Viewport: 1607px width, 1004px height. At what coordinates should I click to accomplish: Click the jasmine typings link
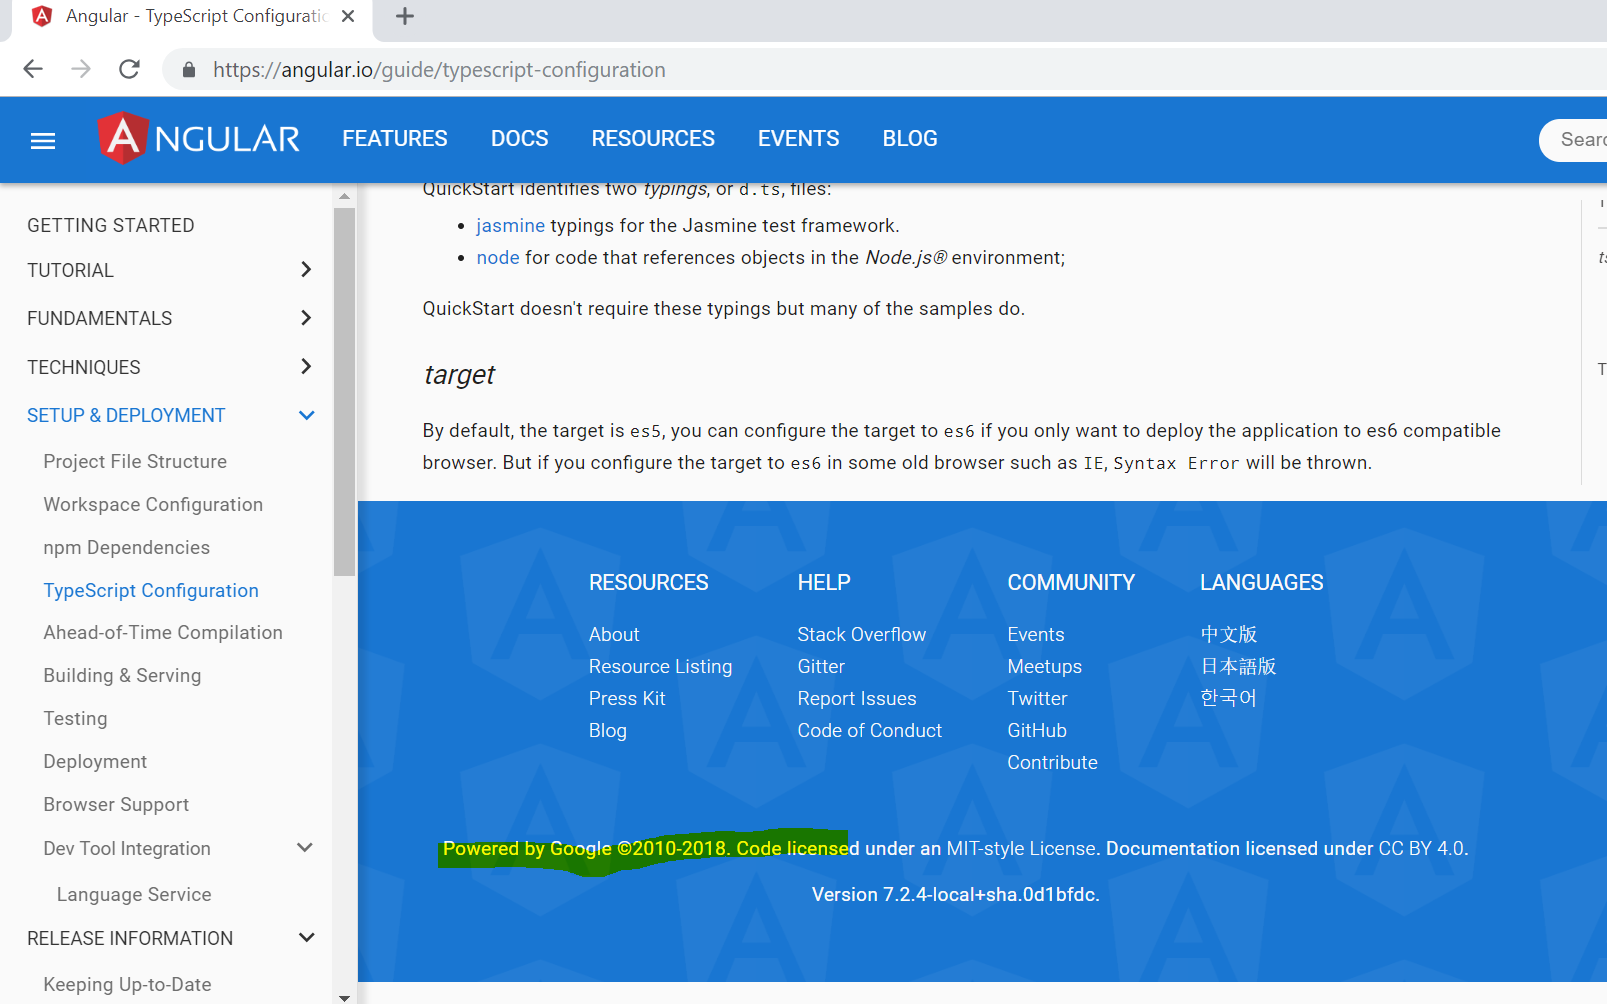pos(511,226)
